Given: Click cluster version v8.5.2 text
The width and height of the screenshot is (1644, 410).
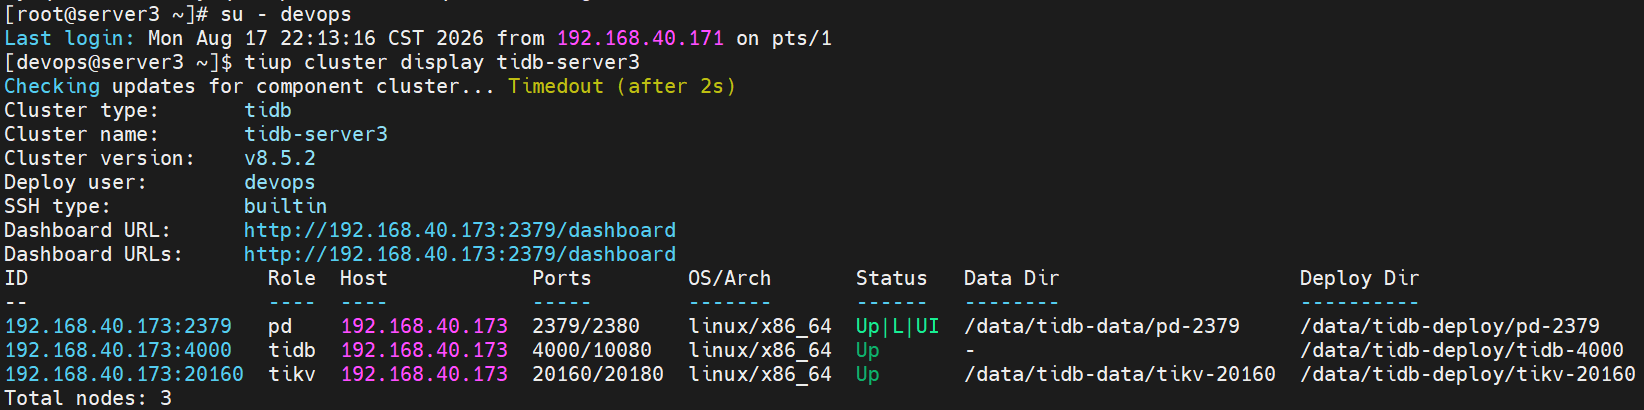Looking at the screenshot, I should coord(280,158).
